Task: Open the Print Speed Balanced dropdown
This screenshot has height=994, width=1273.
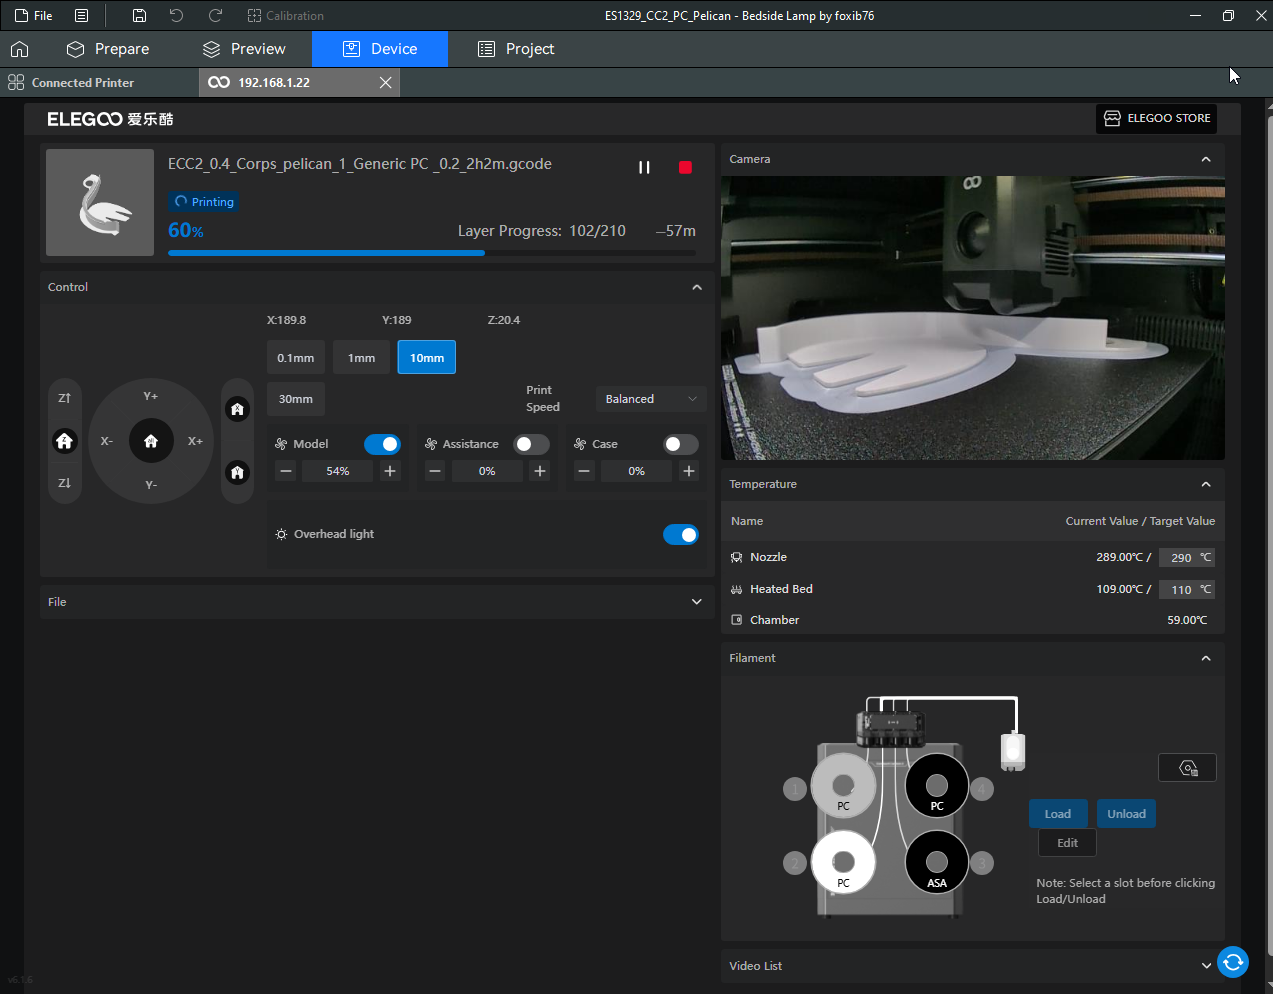Action: coord(651,399)
